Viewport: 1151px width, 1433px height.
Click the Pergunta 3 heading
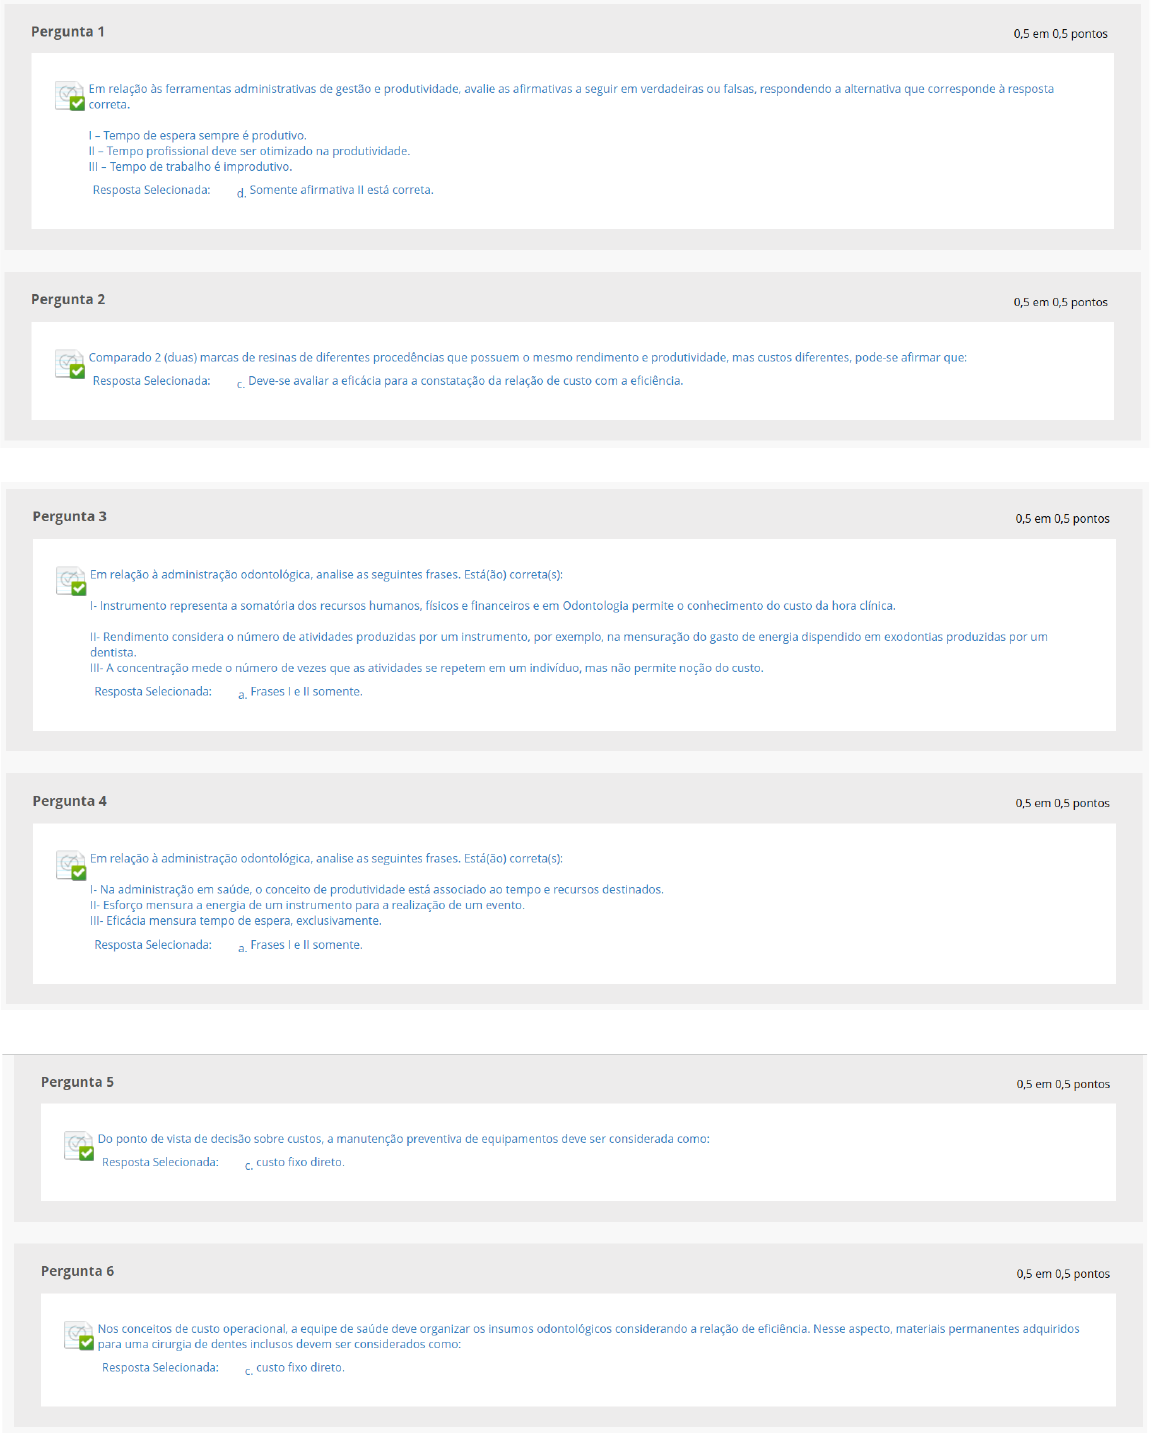(x=69, y=517)
